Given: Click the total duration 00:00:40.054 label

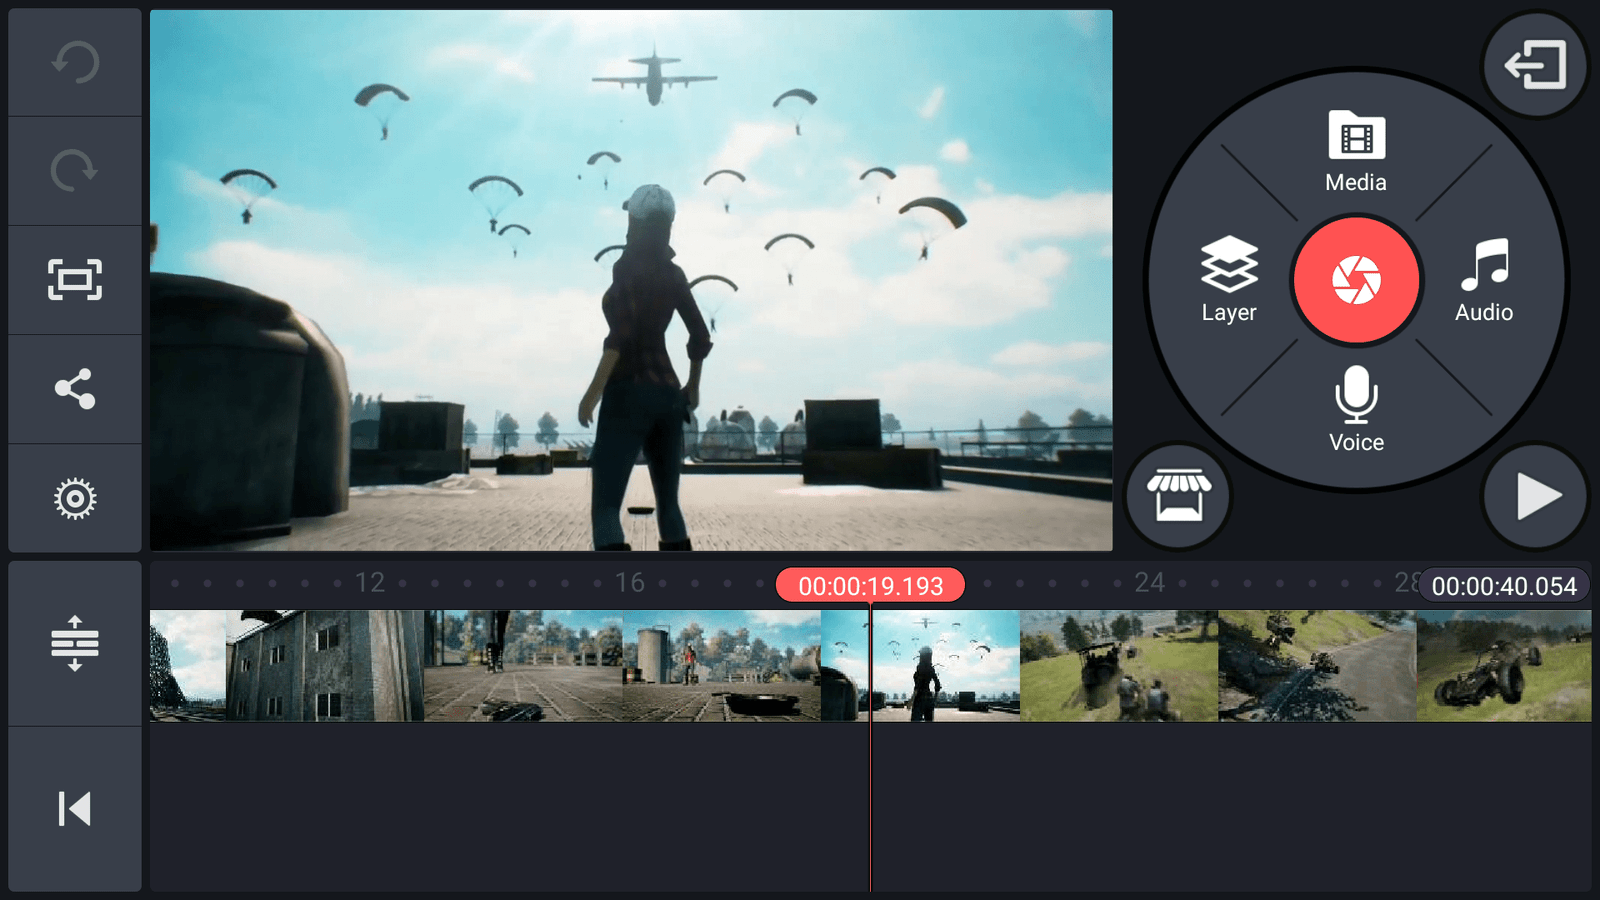Looking at the screenshot, I should [1503, 586].
